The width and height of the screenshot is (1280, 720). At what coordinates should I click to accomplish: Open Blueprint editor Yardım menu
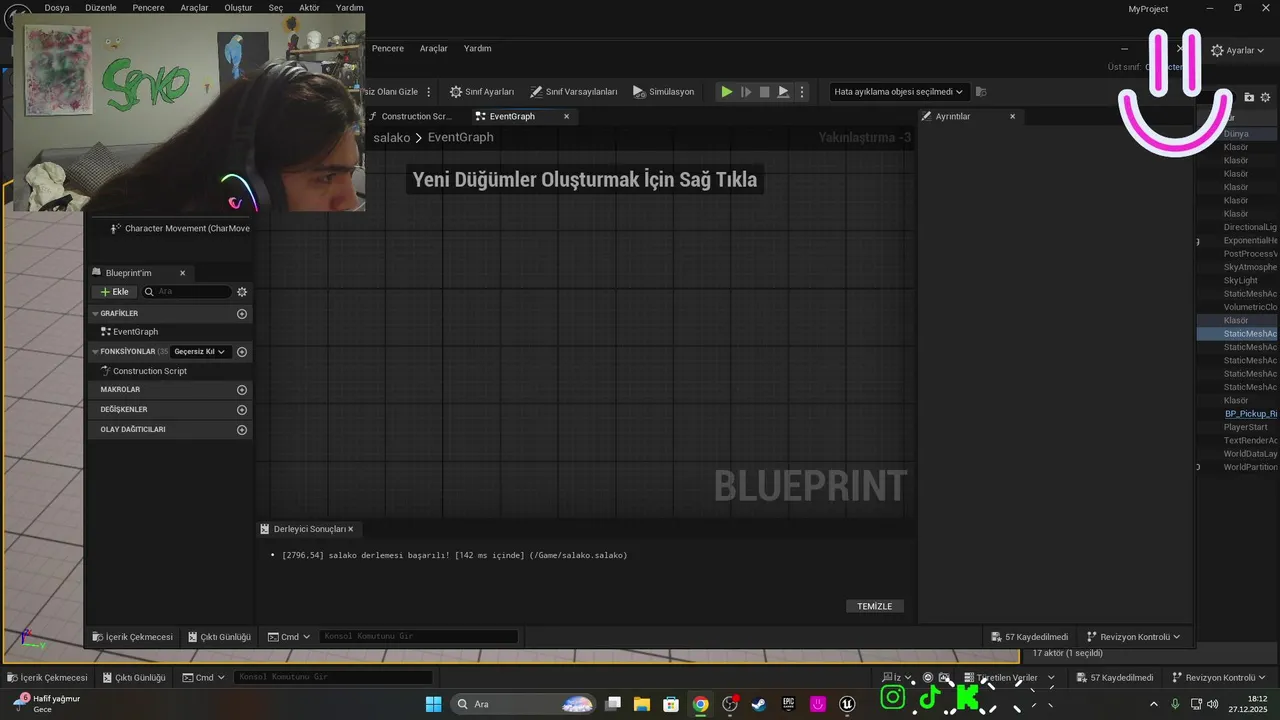point(478,48)
